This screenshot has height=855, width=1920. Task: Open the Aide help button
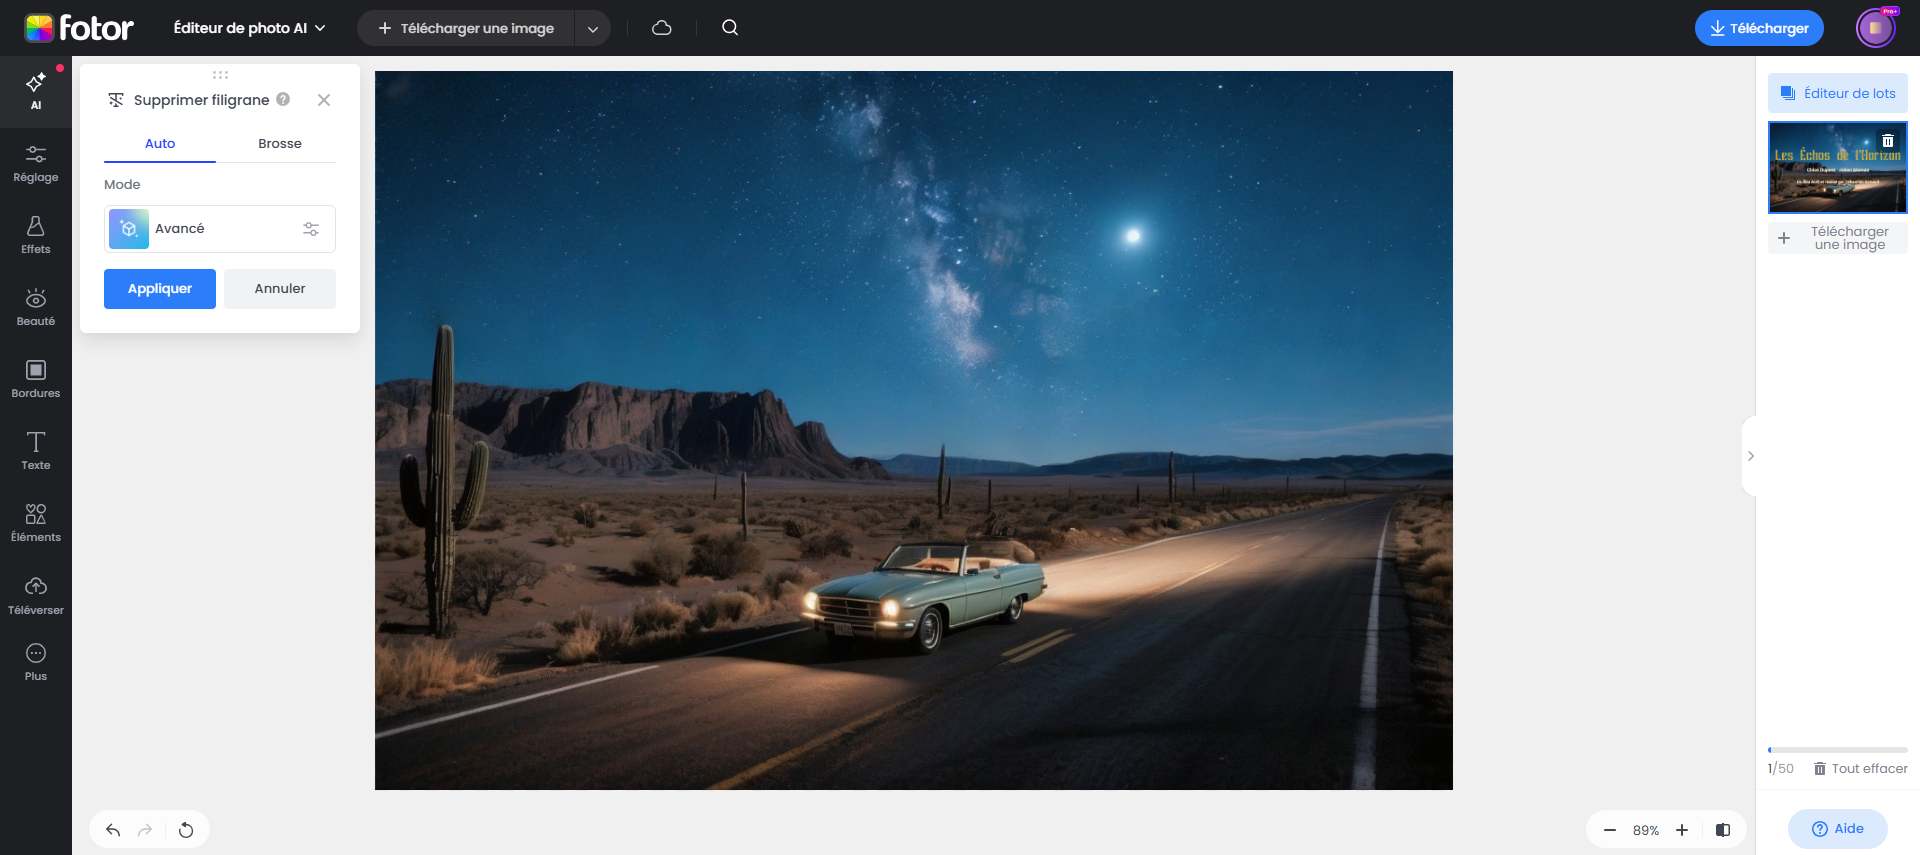[x=1838, y=829]
